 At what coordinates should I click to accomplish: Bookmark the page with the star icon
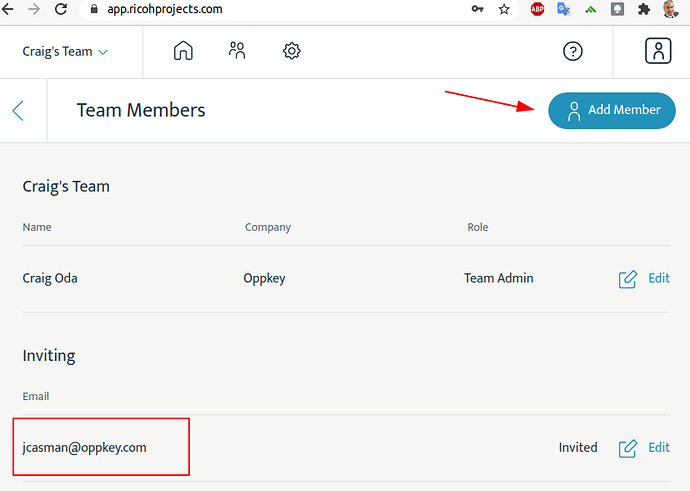(504, 9)
